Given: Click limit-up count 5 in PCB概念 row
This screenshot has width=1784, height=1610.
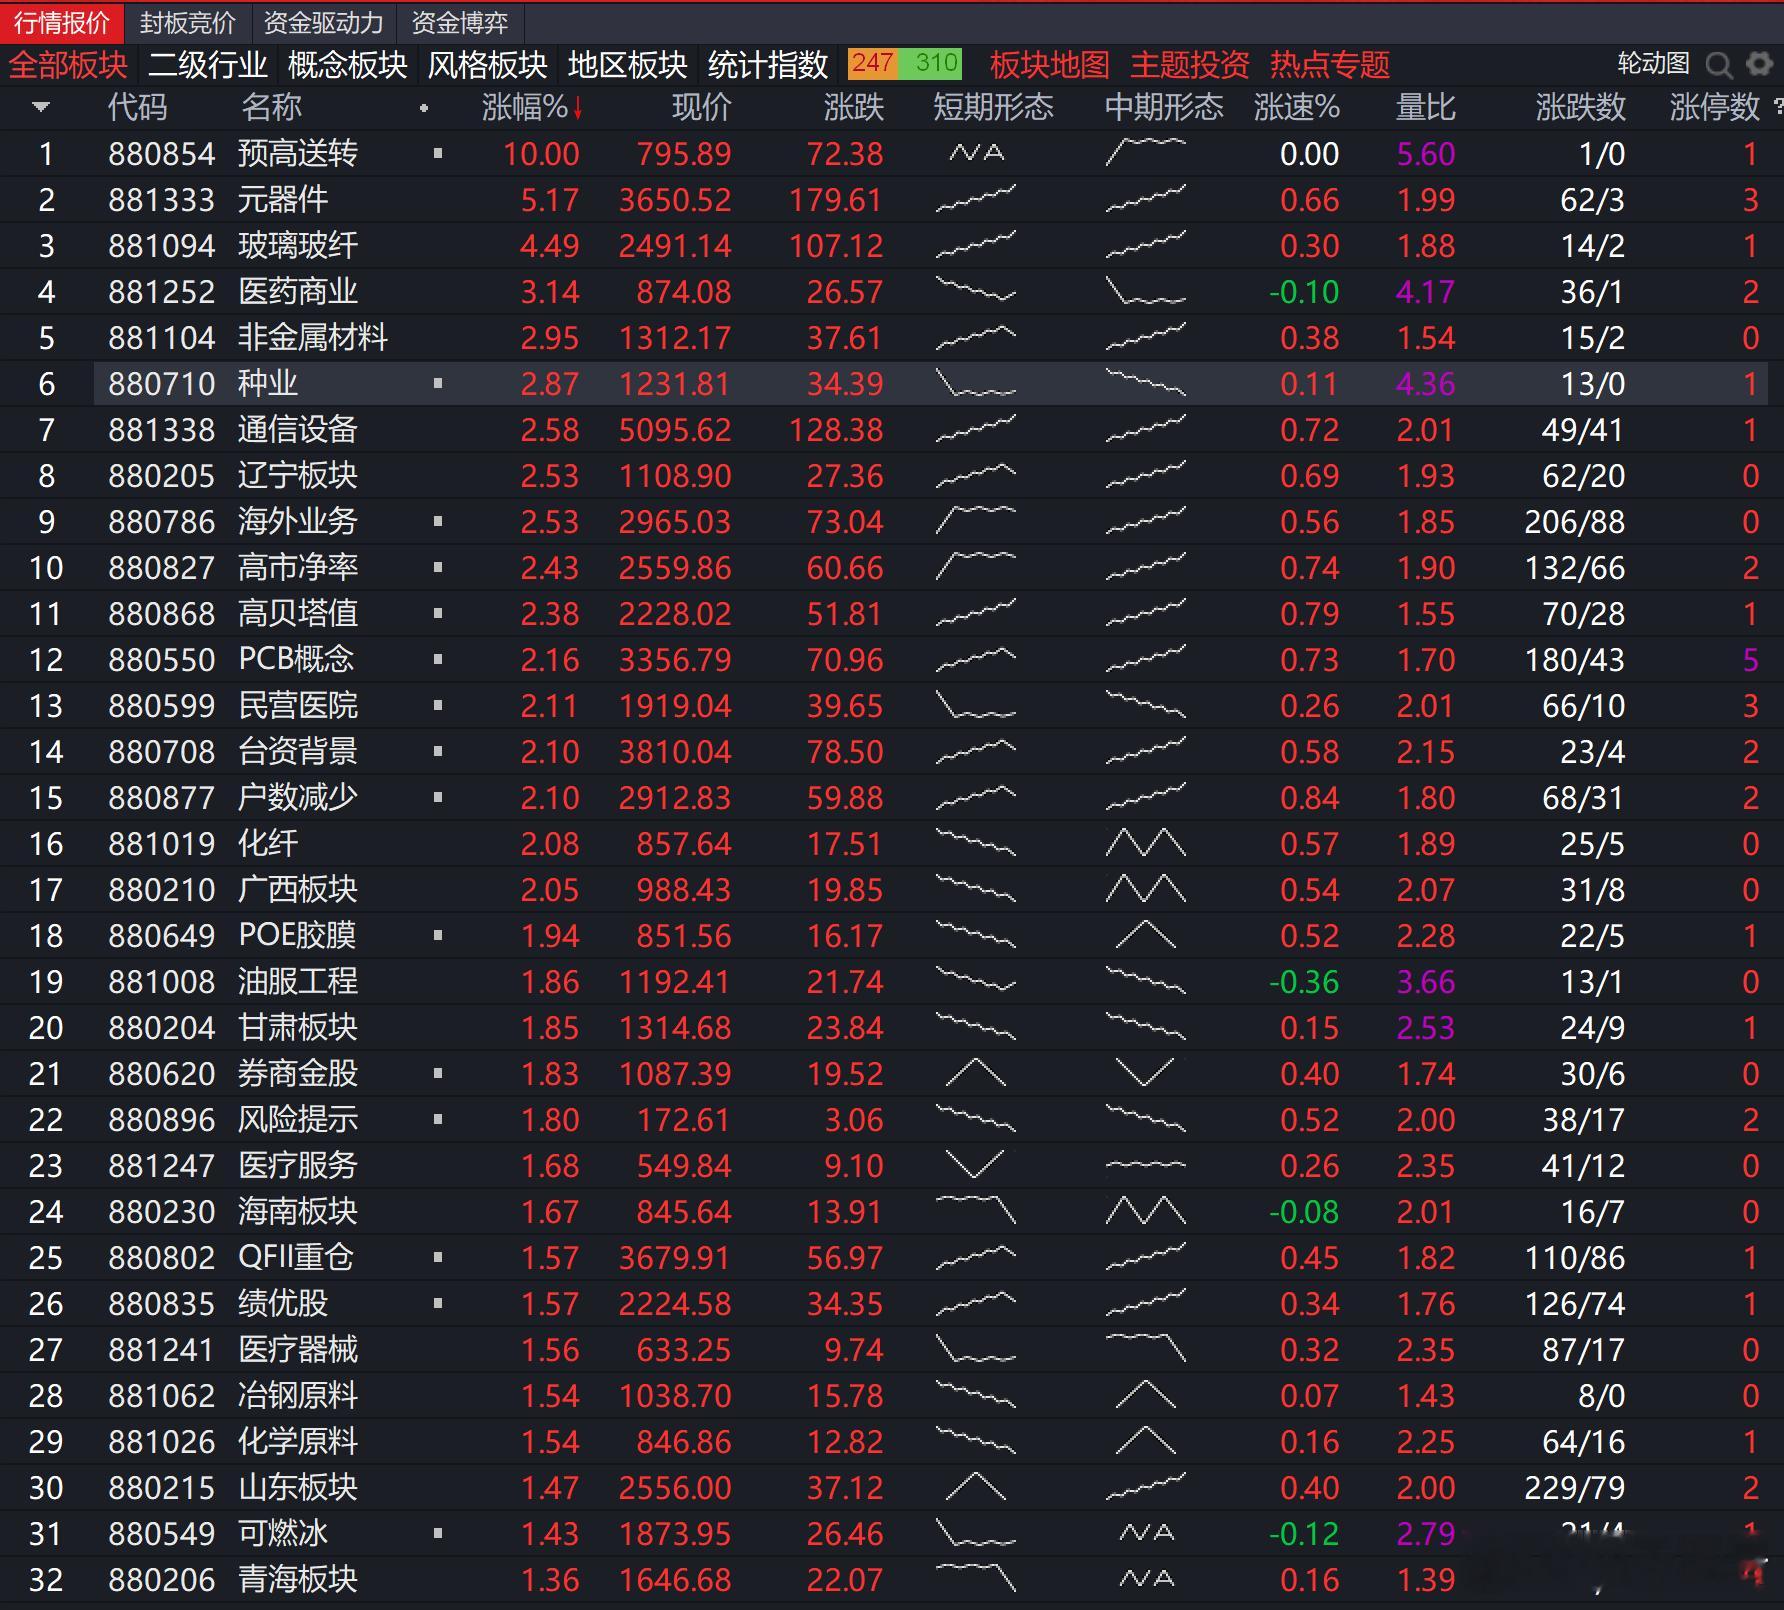Looking at the screenshot, I should 1750,660.
